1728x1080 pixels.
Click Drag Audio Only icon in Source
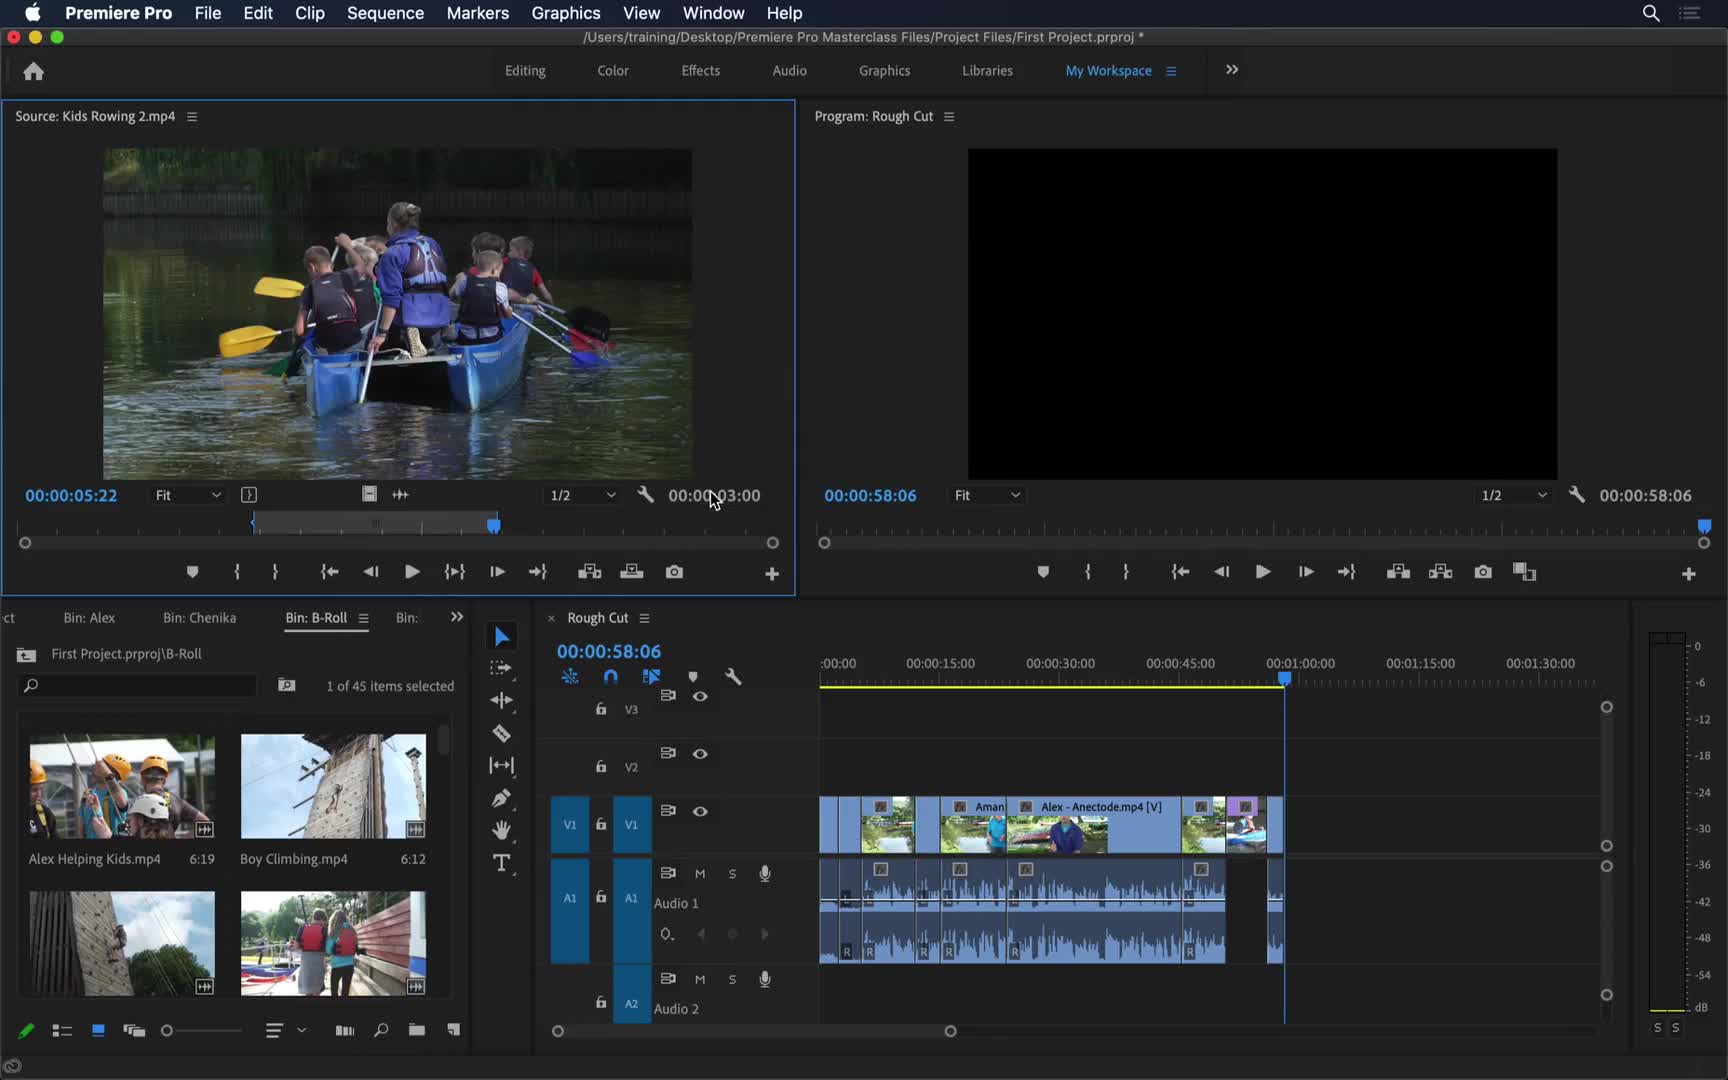[x=401, y=495]
